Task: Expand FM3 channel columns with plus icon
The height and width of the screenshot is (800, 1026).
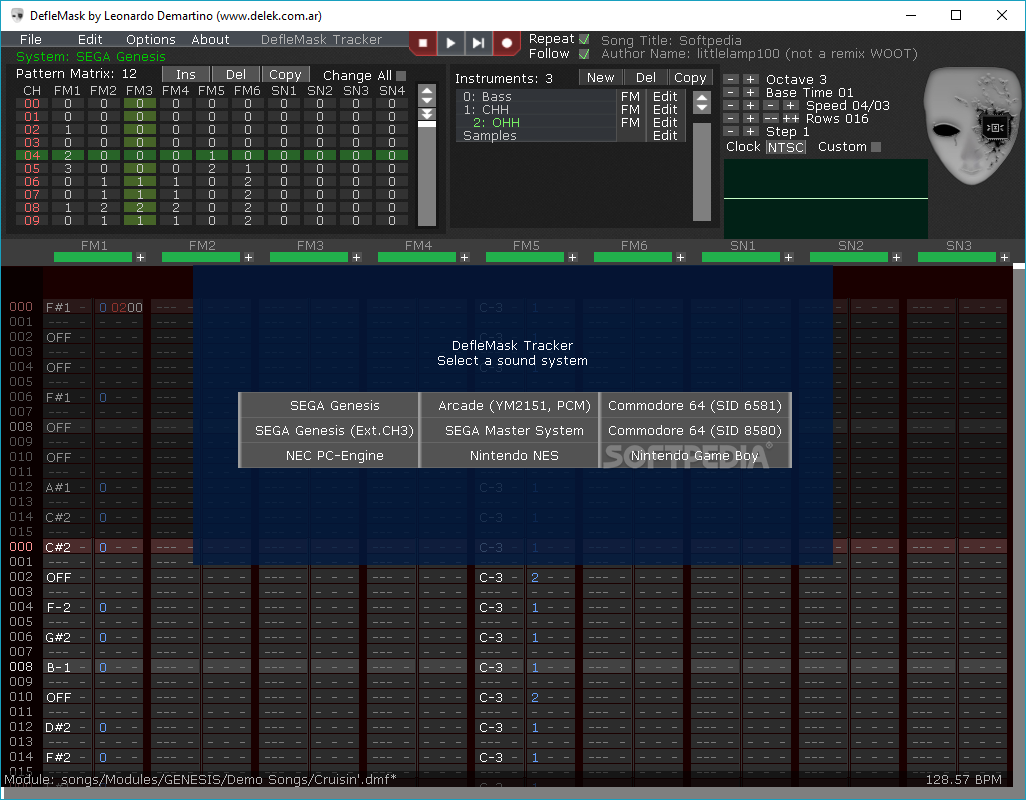Action: click(x=357, y=258)
